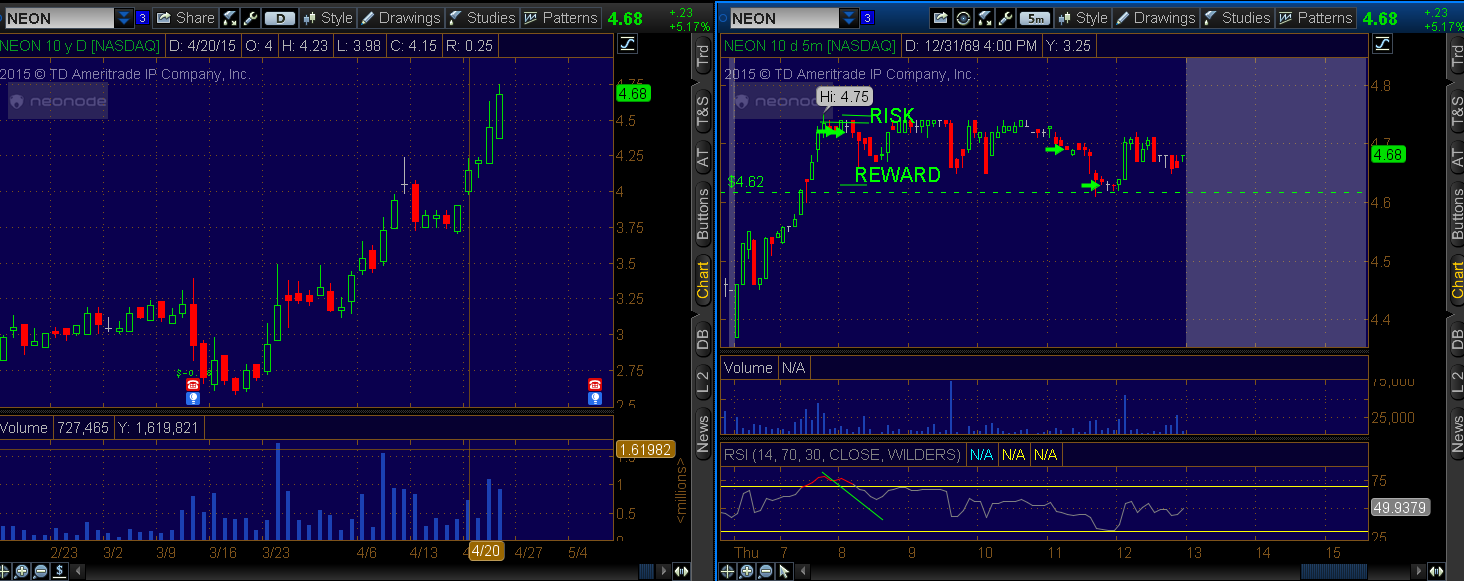Screen dimensions: 1464x581
Task: Open Patterns menu in left daily chart
Action: click(560, 18)
